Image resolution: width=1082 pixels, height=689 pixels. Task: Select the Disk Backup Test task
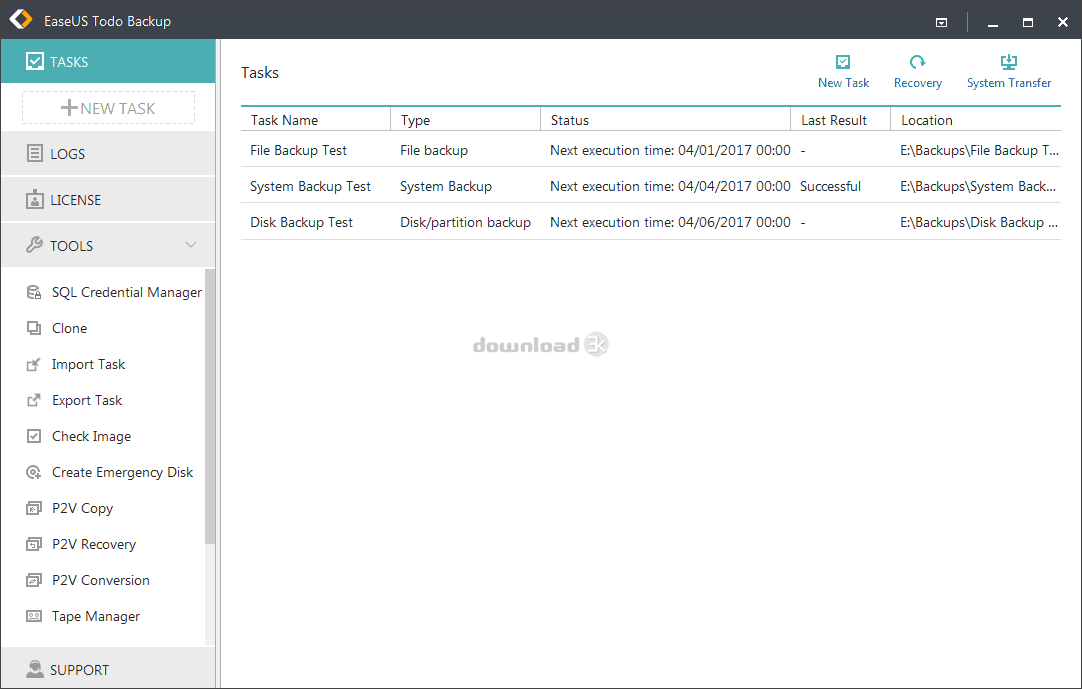301,222
